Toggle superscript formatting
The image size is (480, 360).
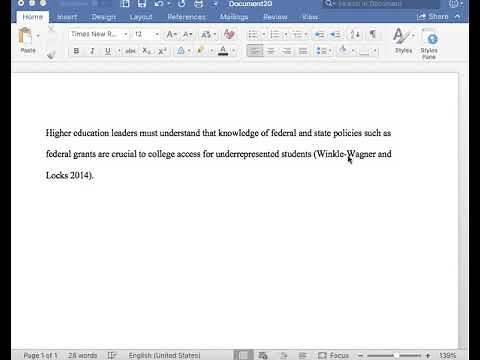162,51
